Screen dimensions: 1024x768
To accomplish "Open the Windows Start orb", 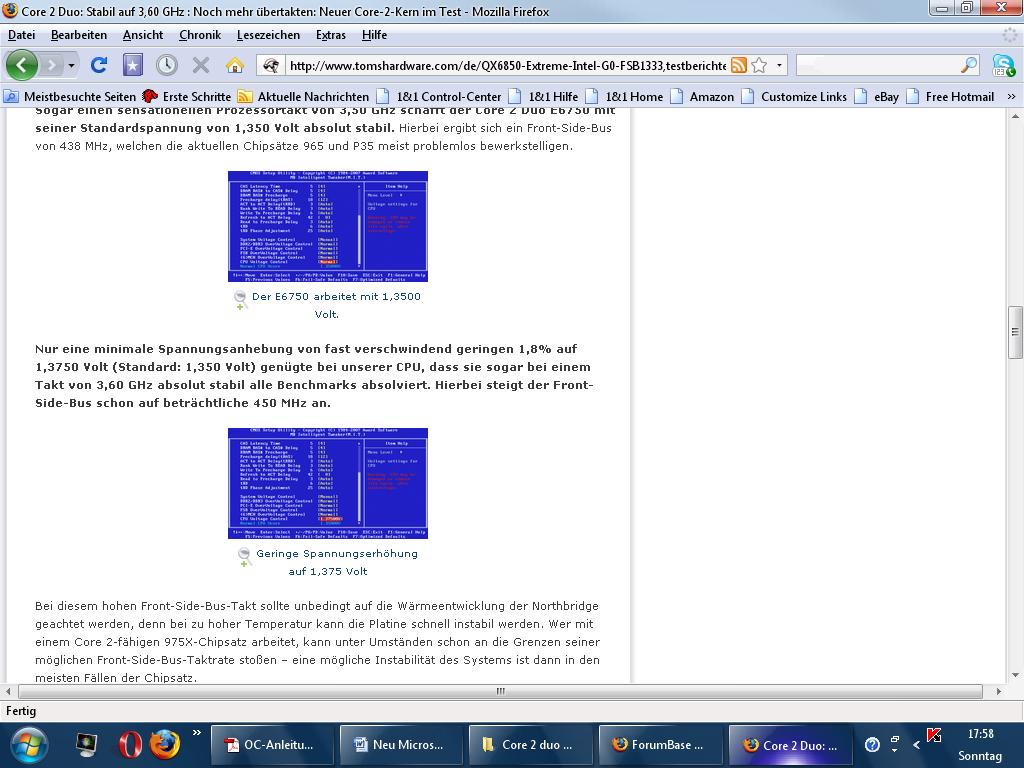I will pyautogui.click(x=27, y=745).
